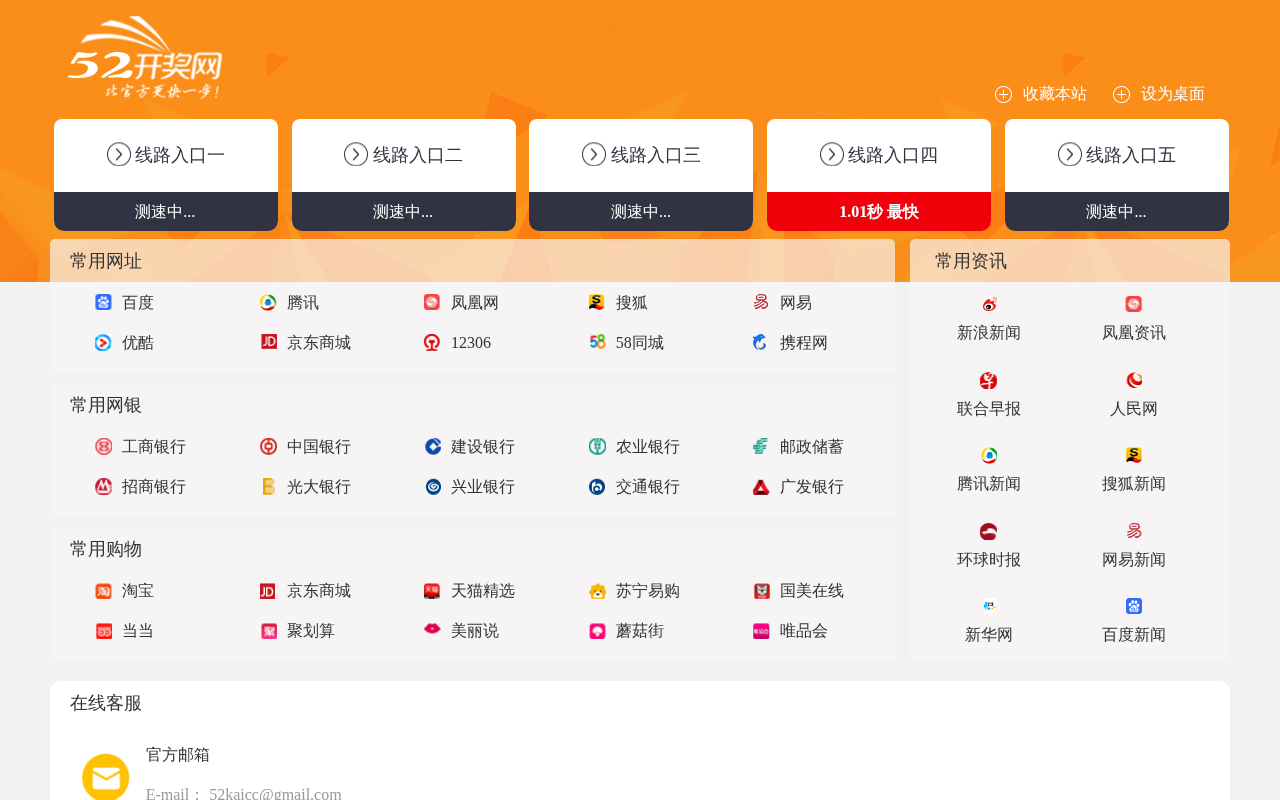The width and height of the screenshot is (1280, 800).
Task: Click the plus icon beside 收藏本站
Action: pos(1003,94)
